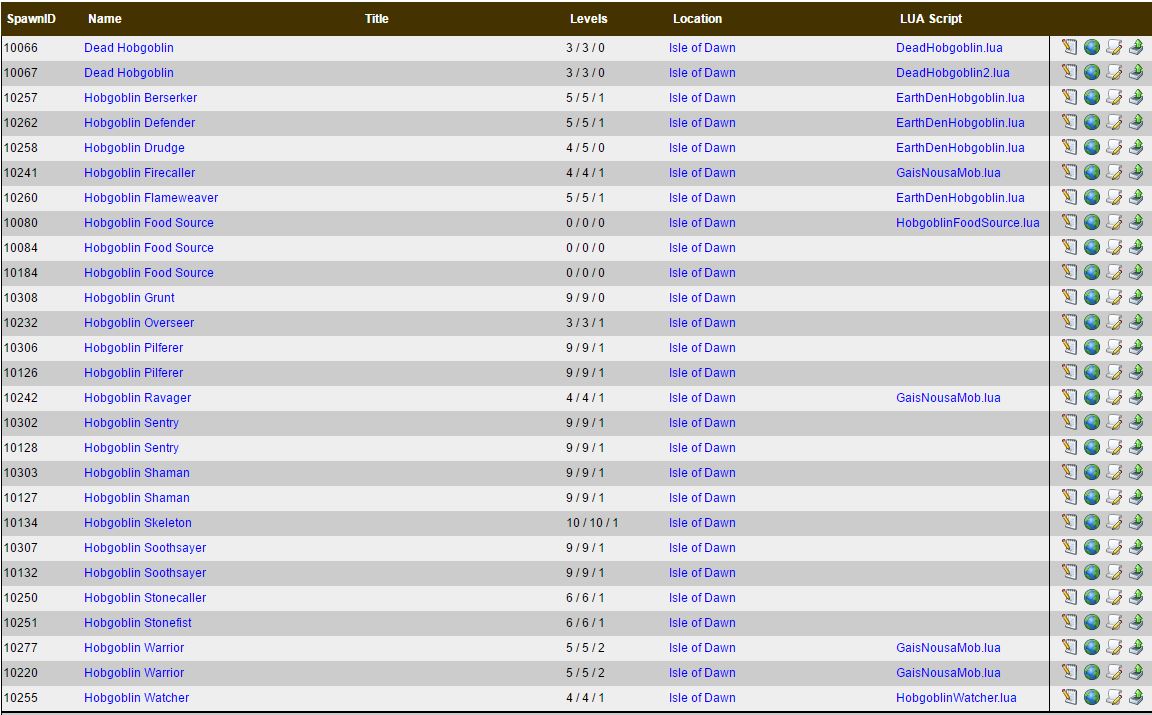
Task: Click notepad edit icon for Dead Hobgoblin 10066
Action: coord(1070,47)
